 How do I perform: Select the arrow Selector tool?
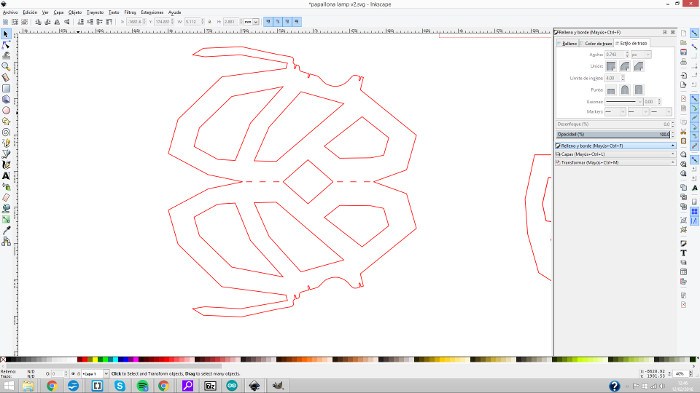6,34
